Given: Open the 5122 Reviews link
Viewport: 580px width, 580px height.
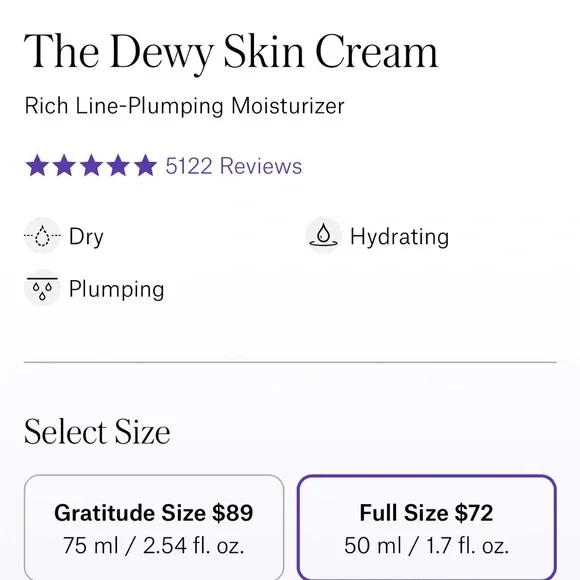Looking at the screenshot, I should [x=233, y=166].
